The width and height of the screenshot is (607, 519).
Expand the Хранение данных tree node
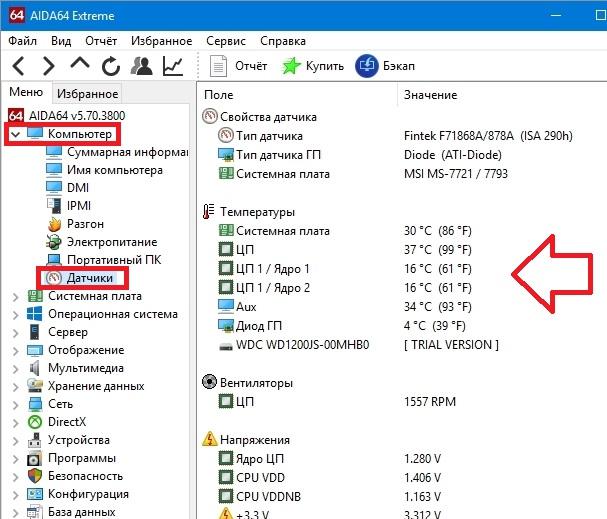coord(15,387)
